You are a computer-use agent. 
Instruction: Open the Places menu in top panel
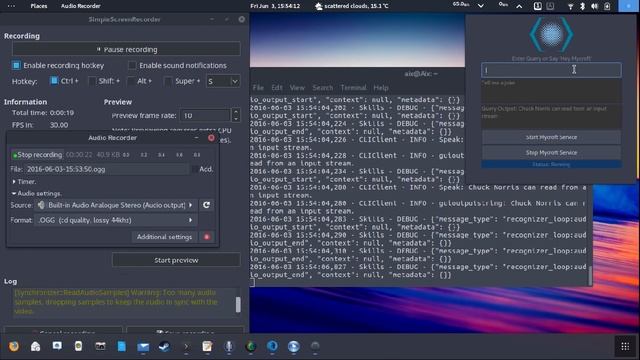(39, 6)
